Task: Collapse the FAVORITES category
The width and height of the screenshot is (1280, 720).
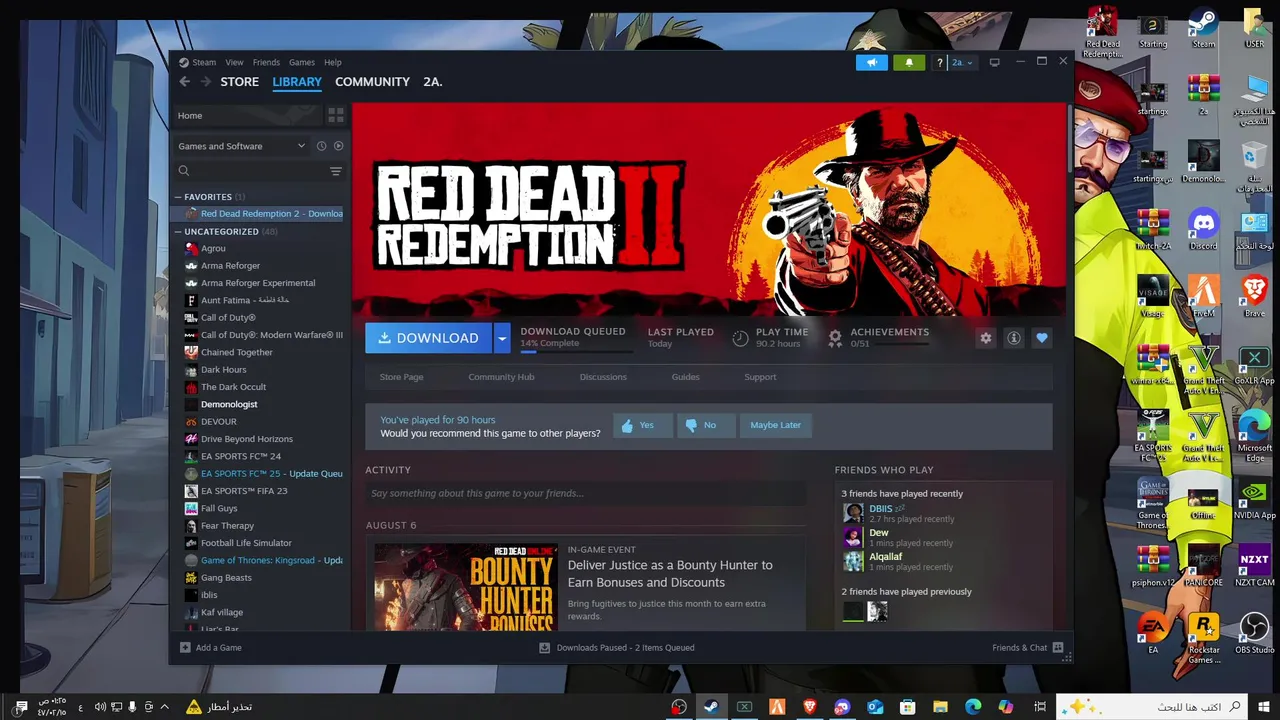Action: pos(178,197)
